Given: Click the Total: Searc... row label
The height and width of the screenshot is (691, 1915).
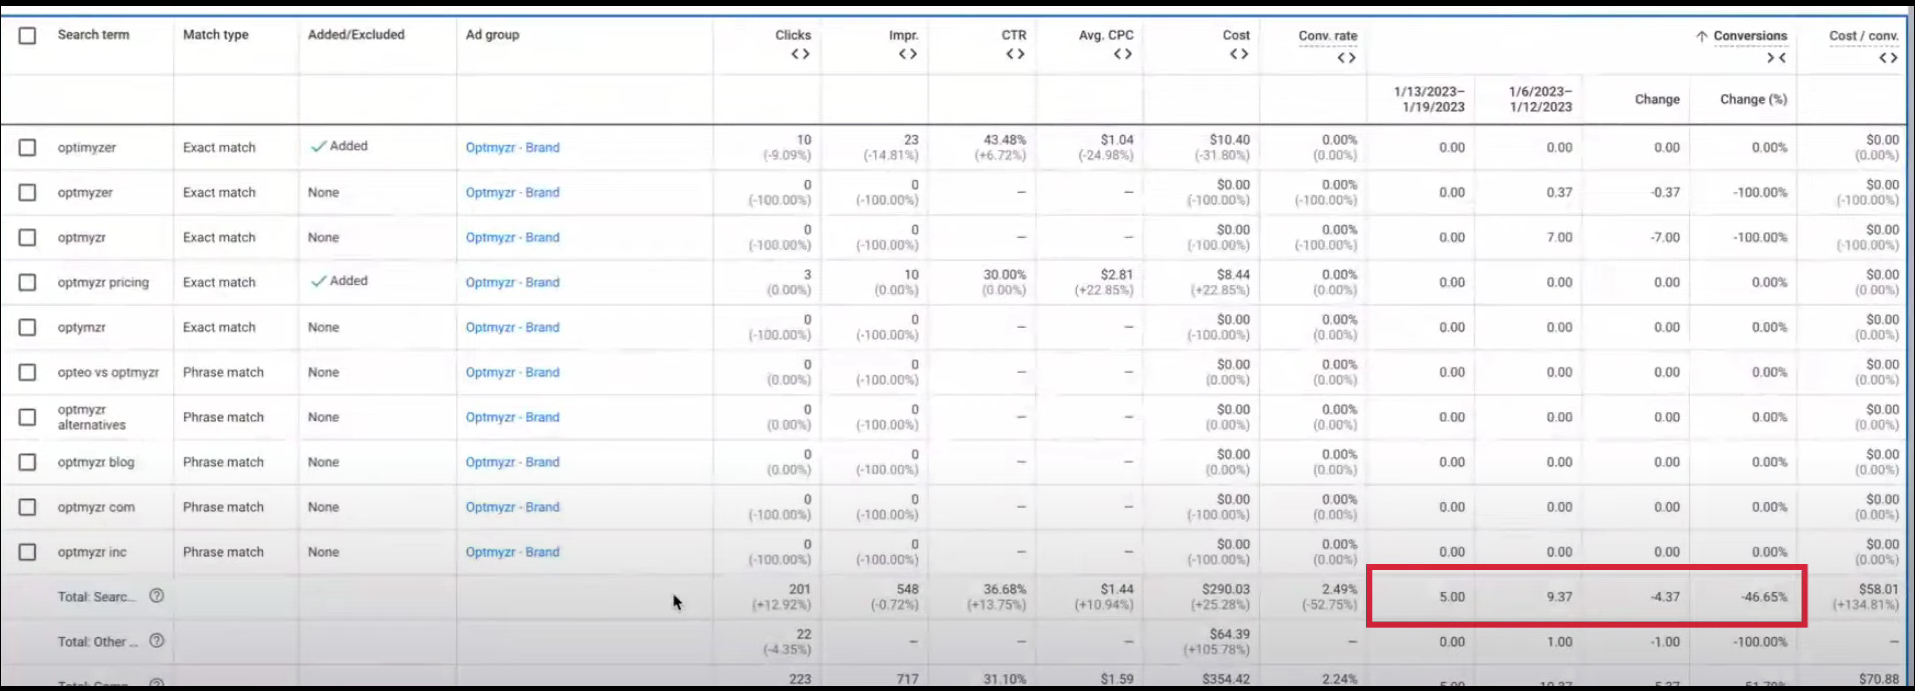Looking at the screenshot, I should (x=96, y=597).
